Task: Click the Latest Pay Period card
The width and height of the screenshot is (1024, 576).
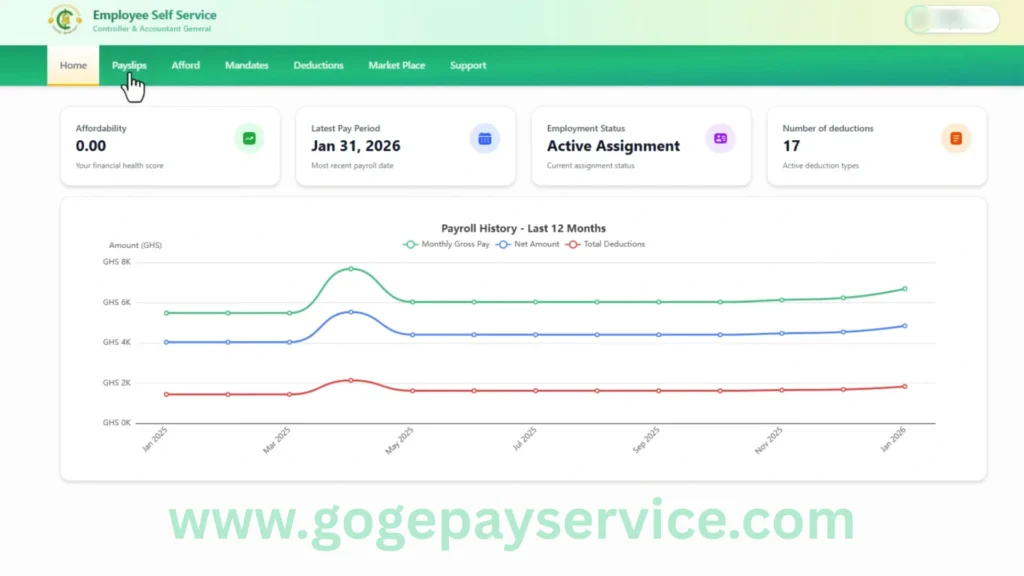Action: click(406, 146)
